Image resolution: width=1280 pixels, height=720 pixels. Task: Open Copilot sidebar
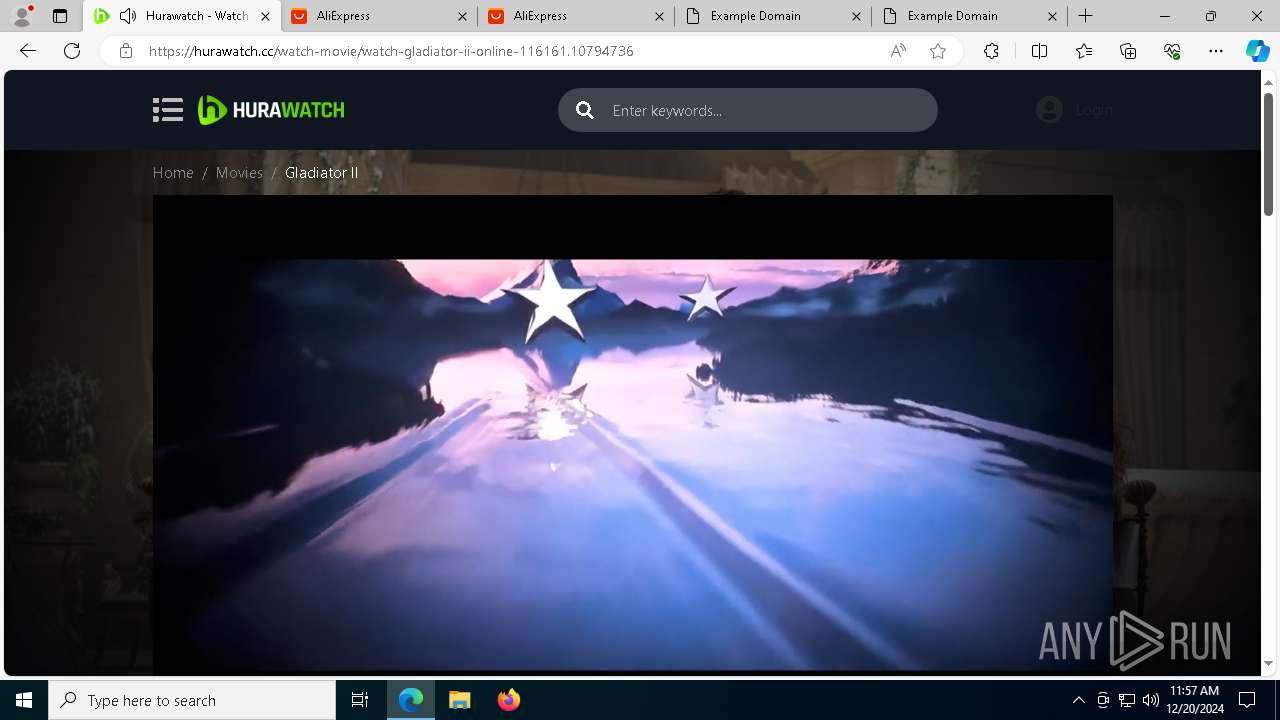[x=1257, y=51]
